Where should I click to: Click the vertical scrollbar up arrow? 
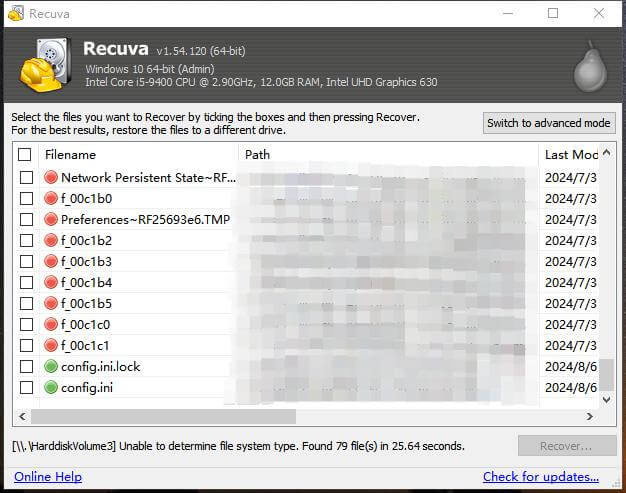606,153
